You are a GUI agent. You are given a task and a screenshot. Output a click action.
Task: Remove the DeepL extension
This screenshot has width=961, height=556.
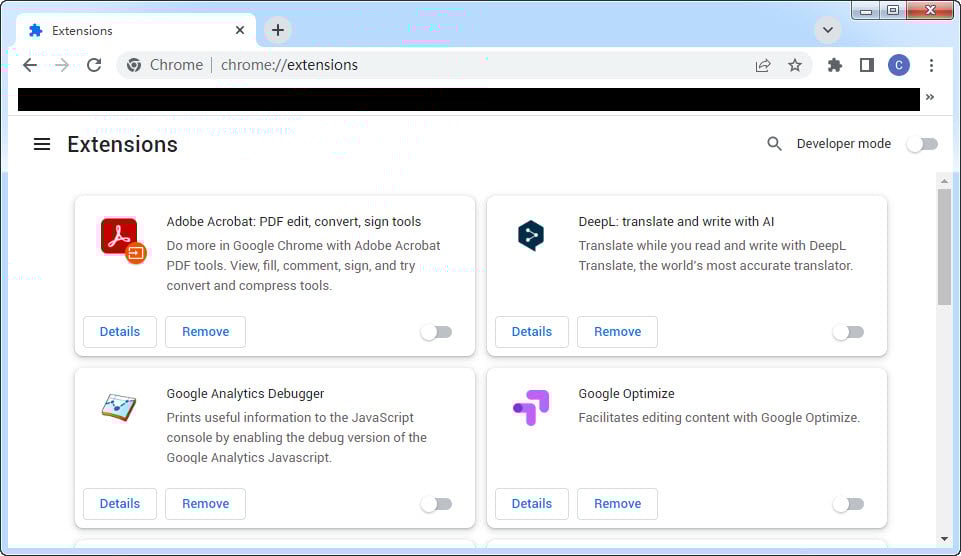[617, 332]
